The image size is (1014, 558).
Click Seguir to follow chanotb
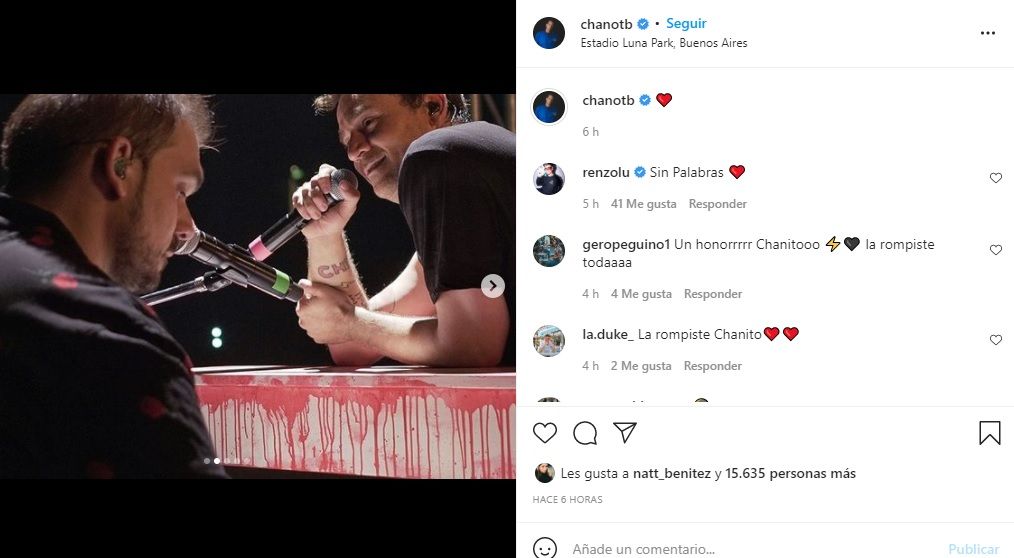(686, 23)
